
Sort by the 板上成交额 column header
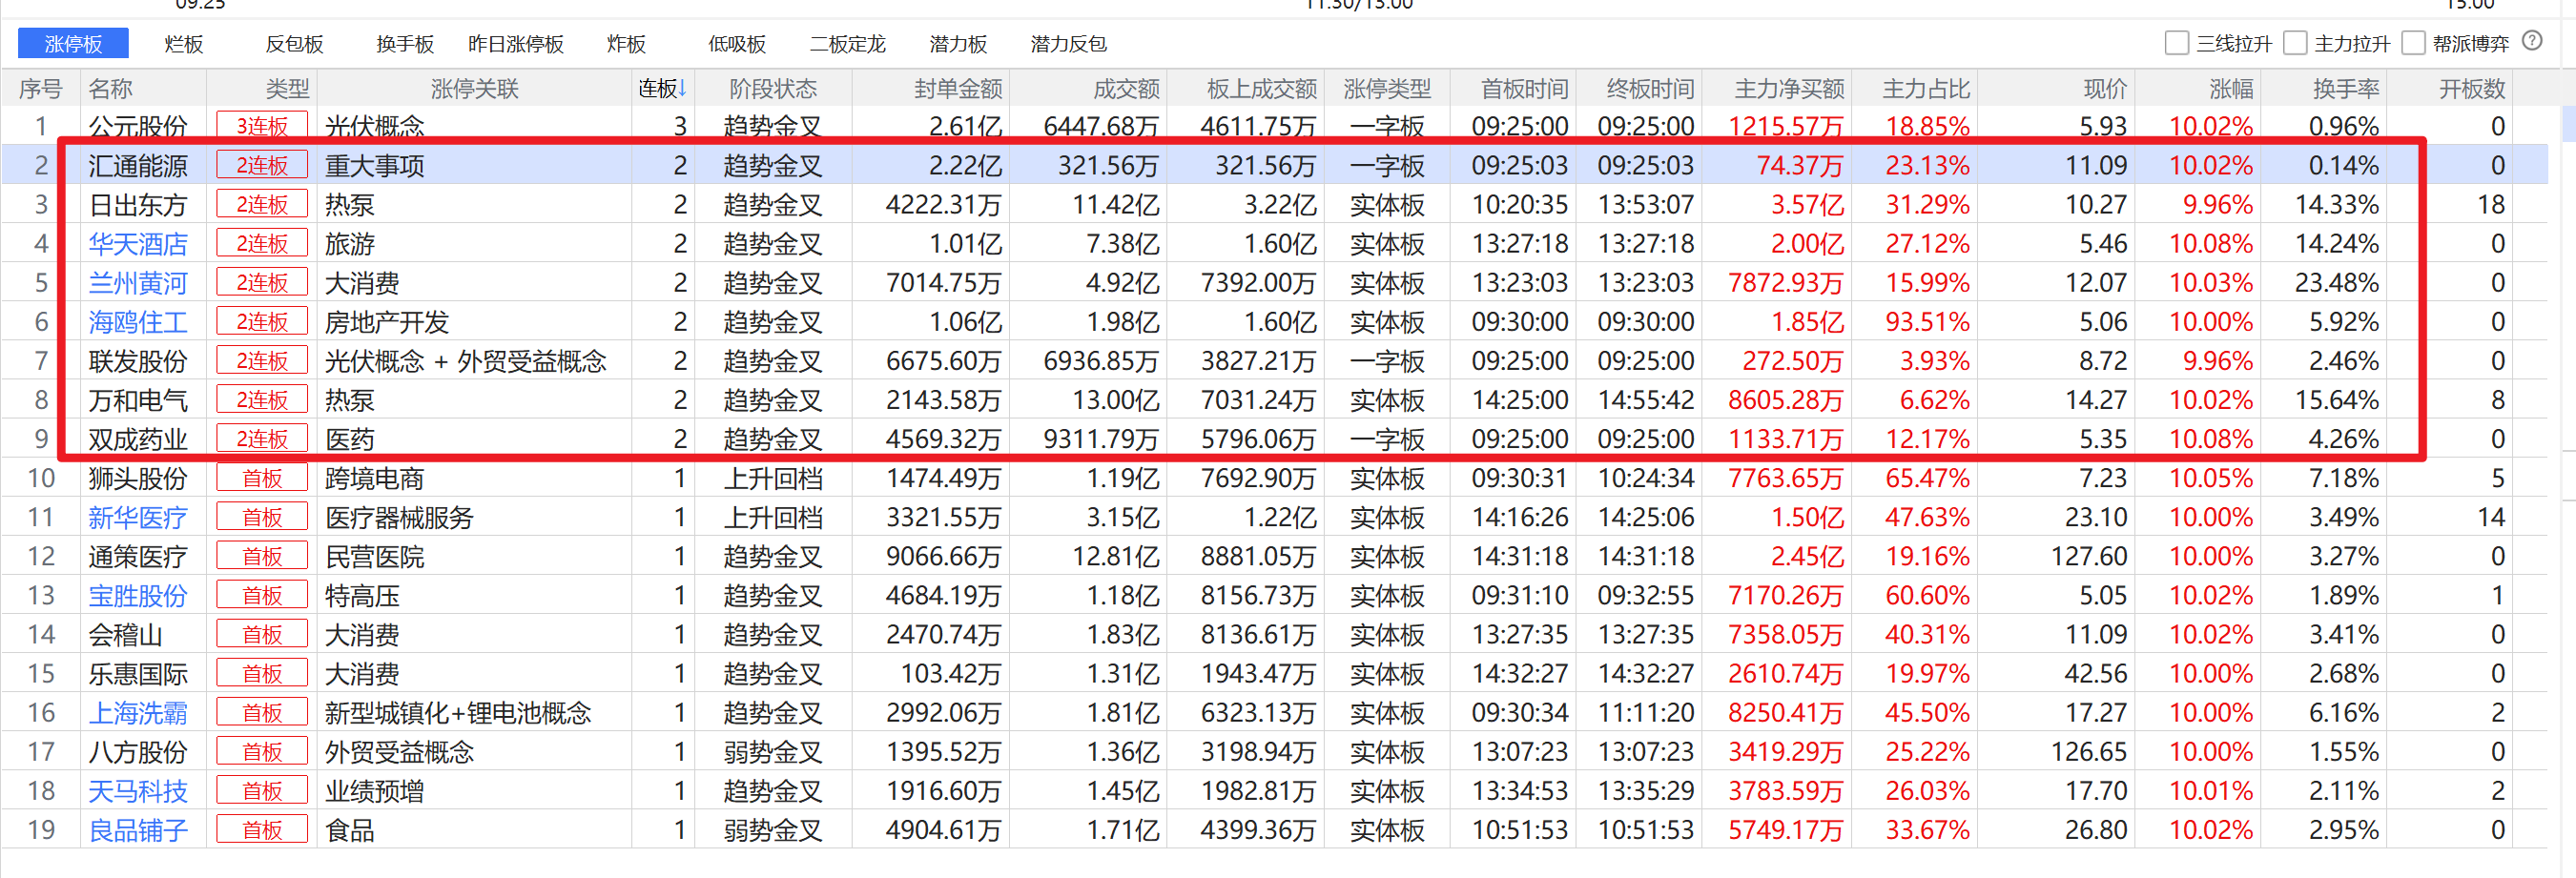tap(1262, 89)
